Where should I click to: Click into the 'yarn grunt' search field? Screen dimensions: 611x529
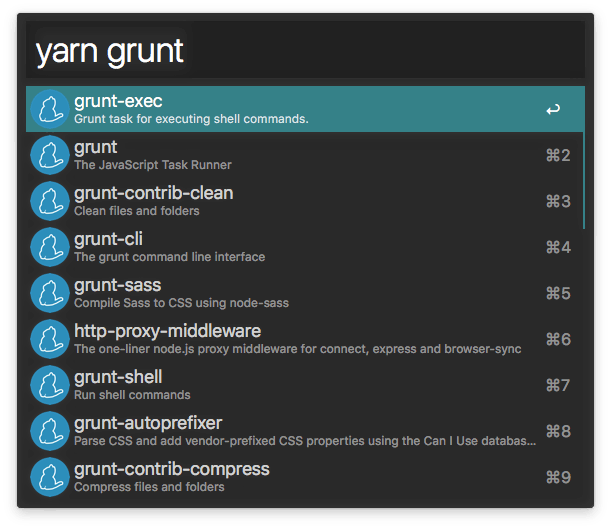point(305,50)
